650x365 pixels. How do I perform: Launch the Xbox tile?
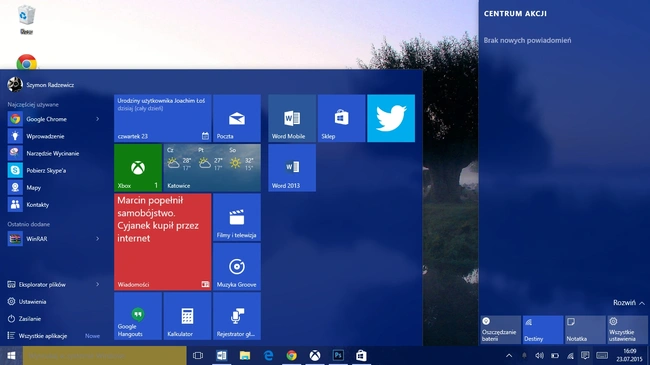pos(138,168)
